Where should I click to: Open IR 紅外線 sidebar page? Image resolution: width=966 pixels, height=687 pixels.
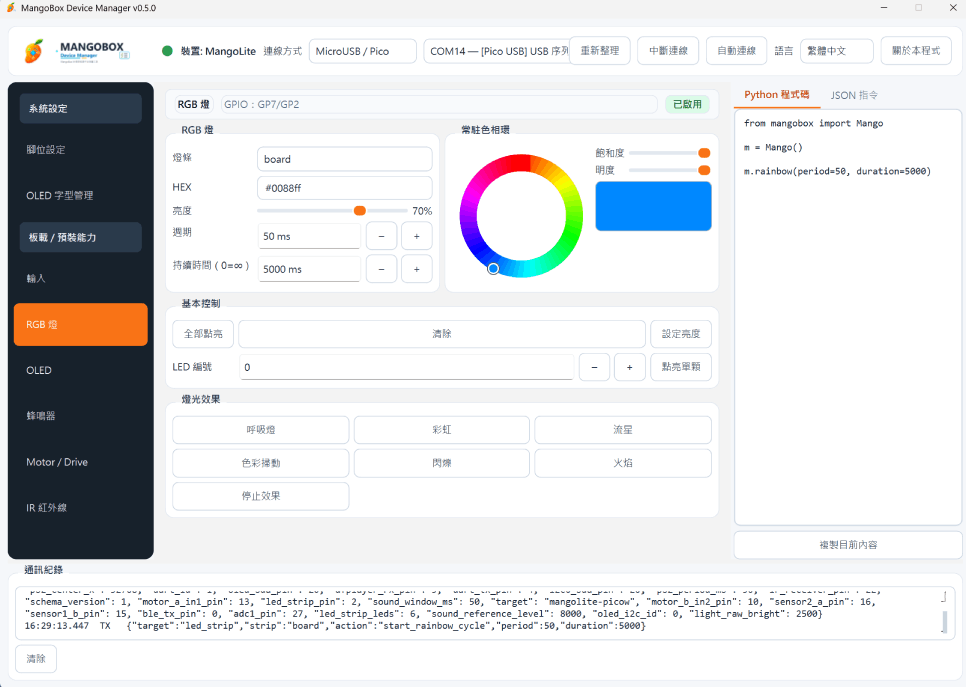(x=81, y=508)
